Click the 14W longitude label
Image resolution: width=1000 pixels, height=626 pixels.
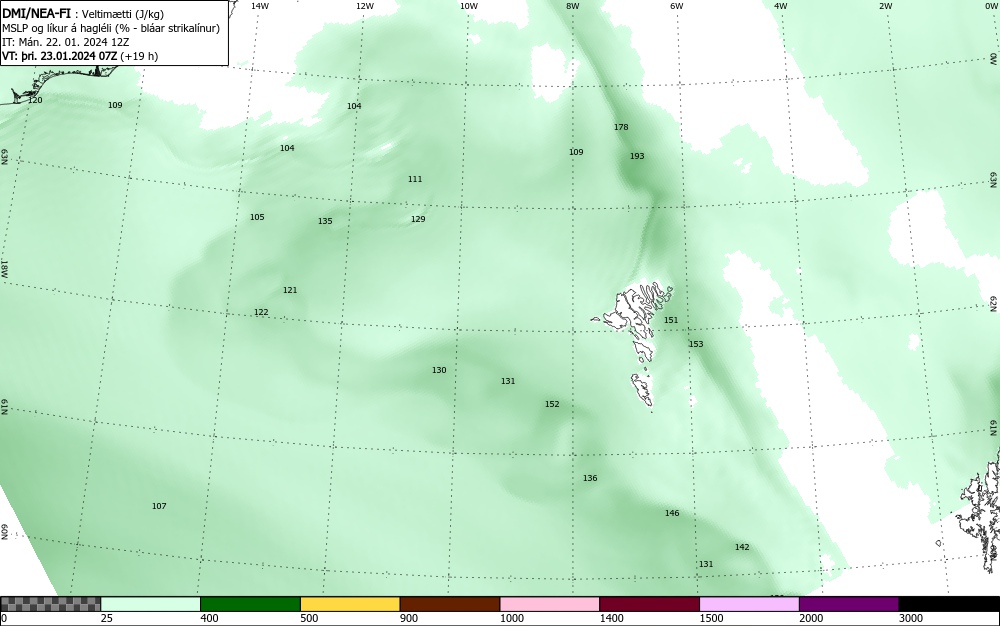pyautogui.click(x=260, y=6)
